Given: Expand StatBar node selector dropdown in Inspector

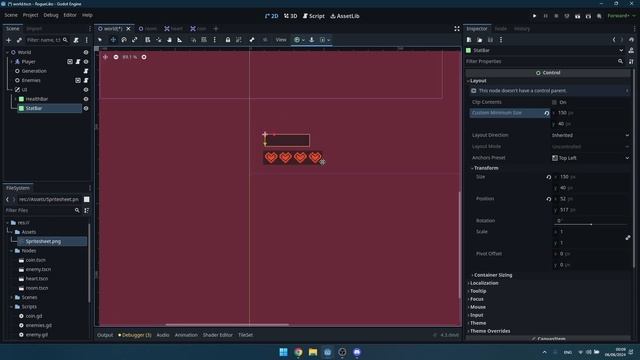Looking at the screenshot, I should coord(621,50).
